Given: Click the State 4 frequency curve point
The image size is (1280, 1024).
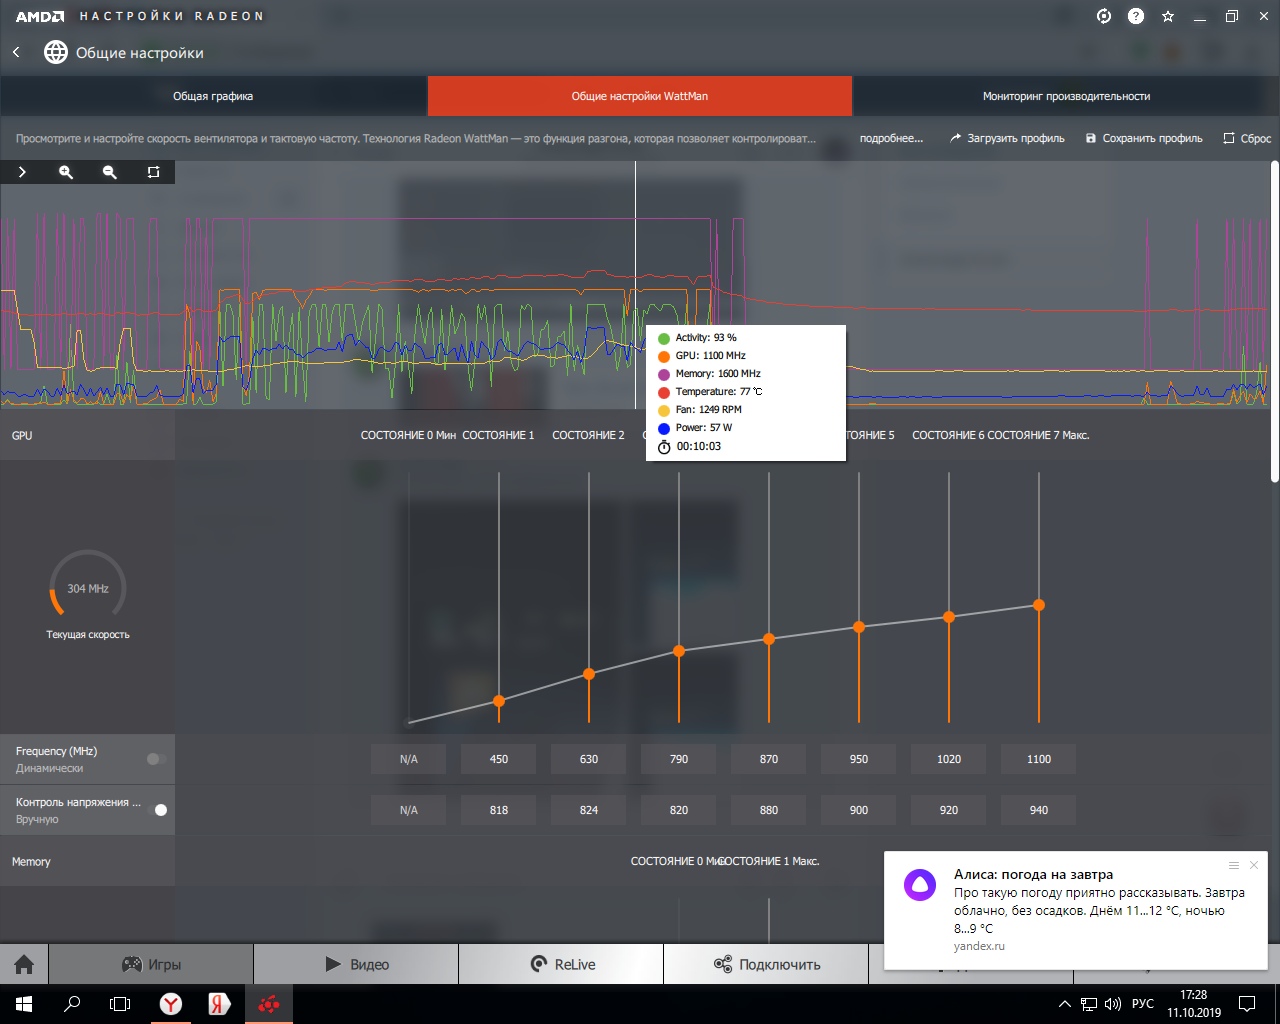Looking at the screenshot, I should [769, 639].
